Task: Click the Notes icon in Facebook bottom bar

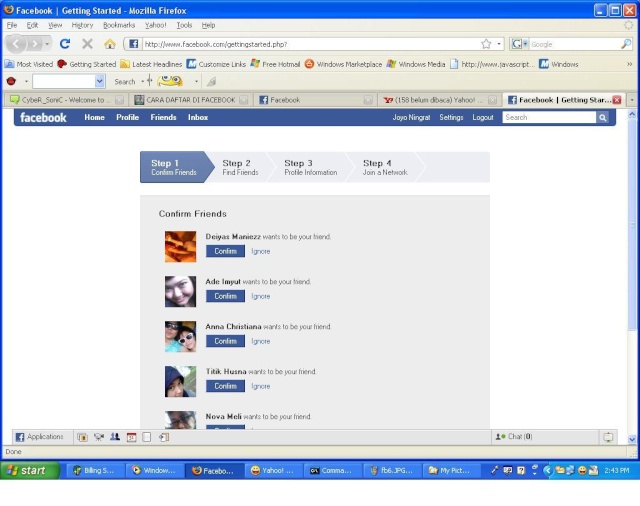Action: pos(147,437)
